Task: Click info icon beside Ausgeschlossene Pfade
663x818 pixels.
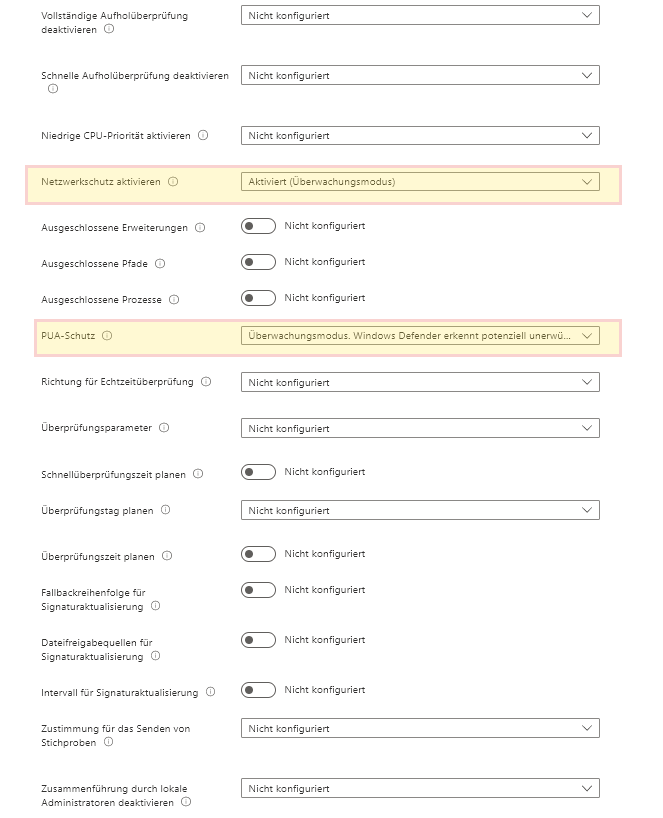Action: pyautogui.click(x=160, y=264)
